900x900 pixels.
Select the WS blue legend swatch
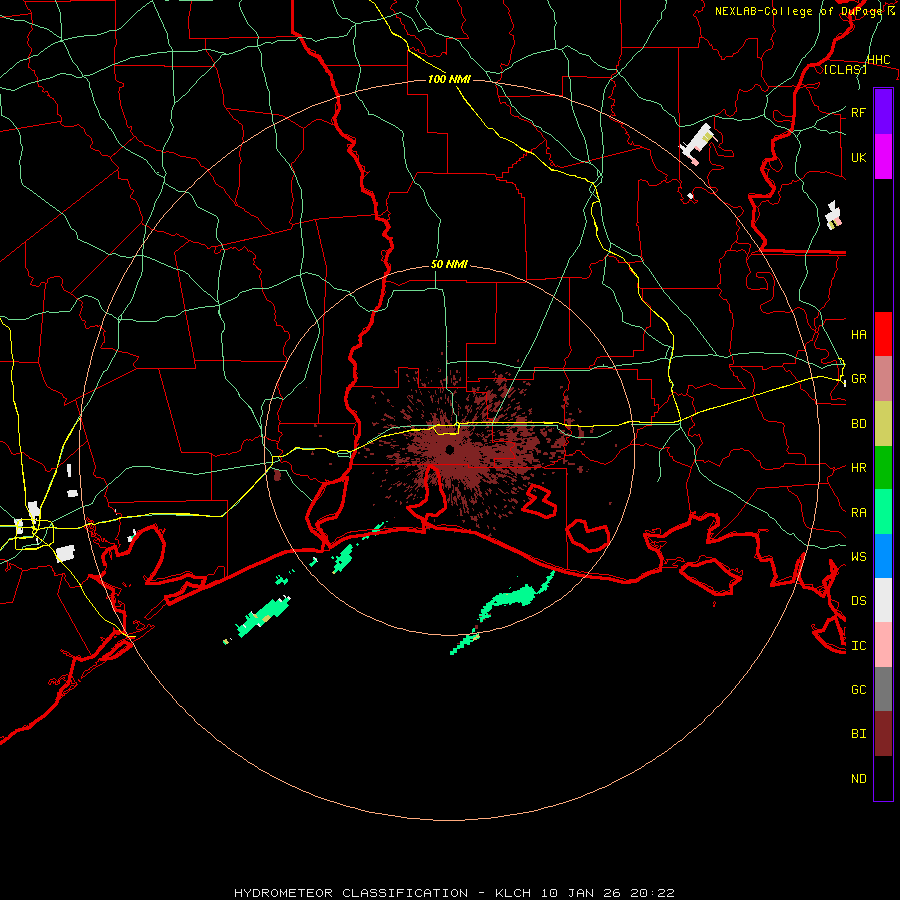(x=883, y=556)
